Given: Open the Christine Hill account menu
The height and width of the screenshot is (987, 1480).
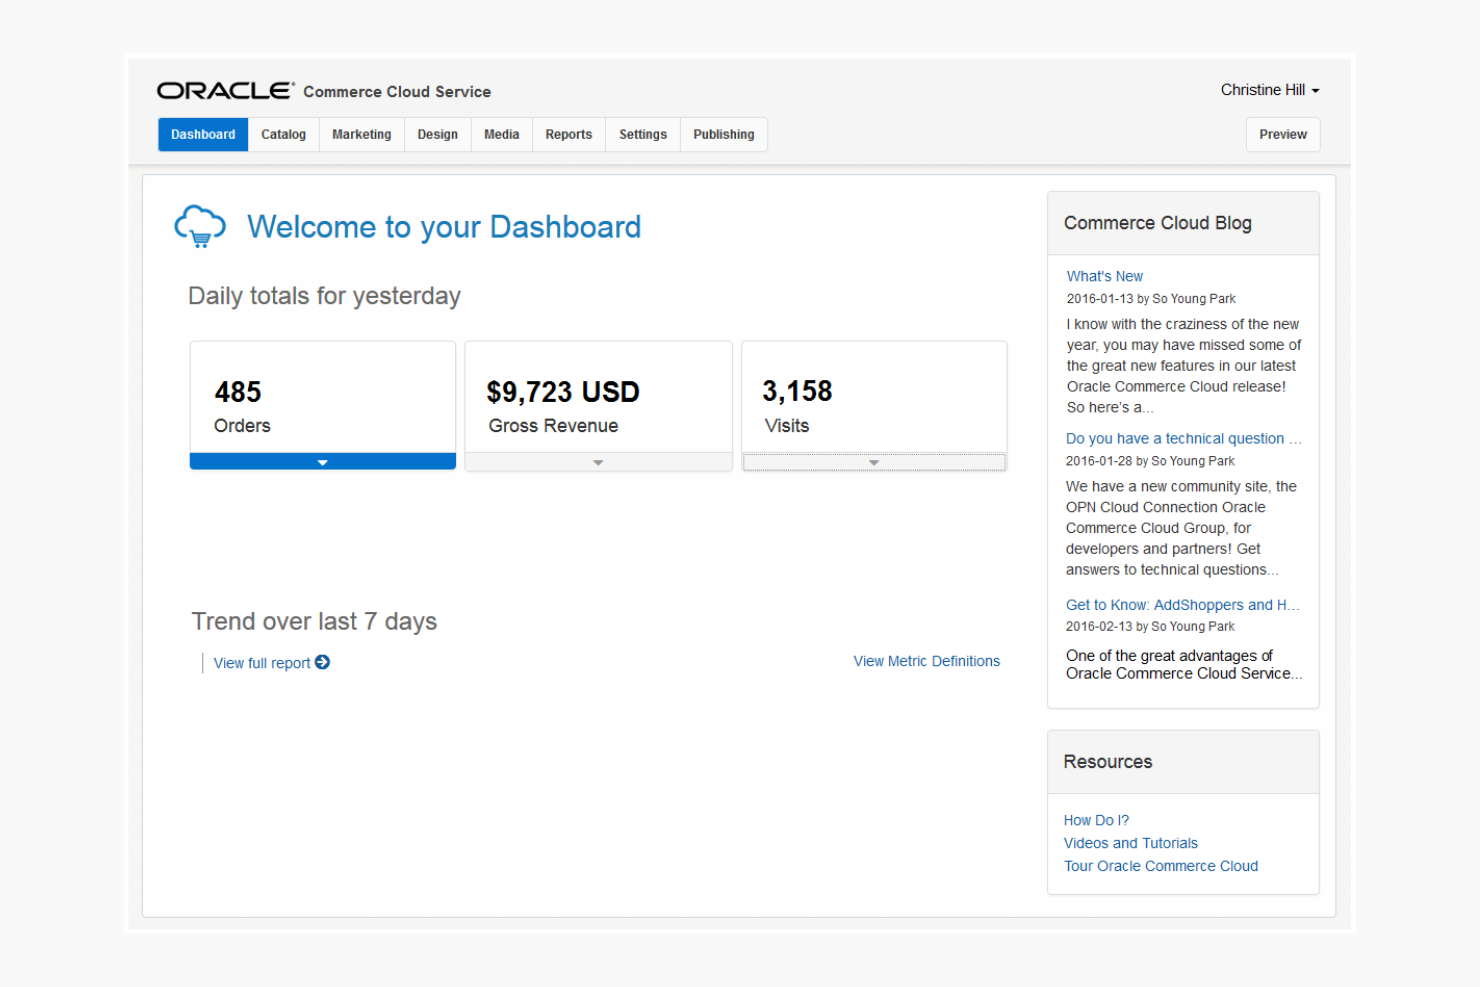Looking at the screenshot, I should tap(1269, 89).
